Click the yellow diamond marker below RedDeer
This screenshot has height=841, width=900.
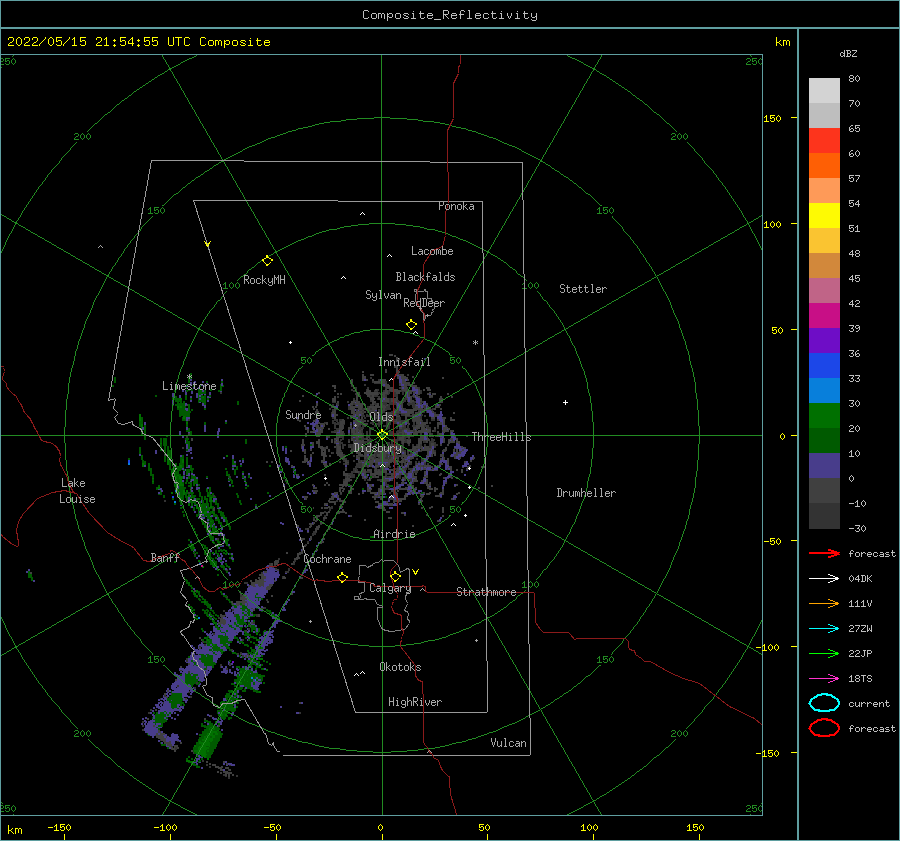click(412, 325)
